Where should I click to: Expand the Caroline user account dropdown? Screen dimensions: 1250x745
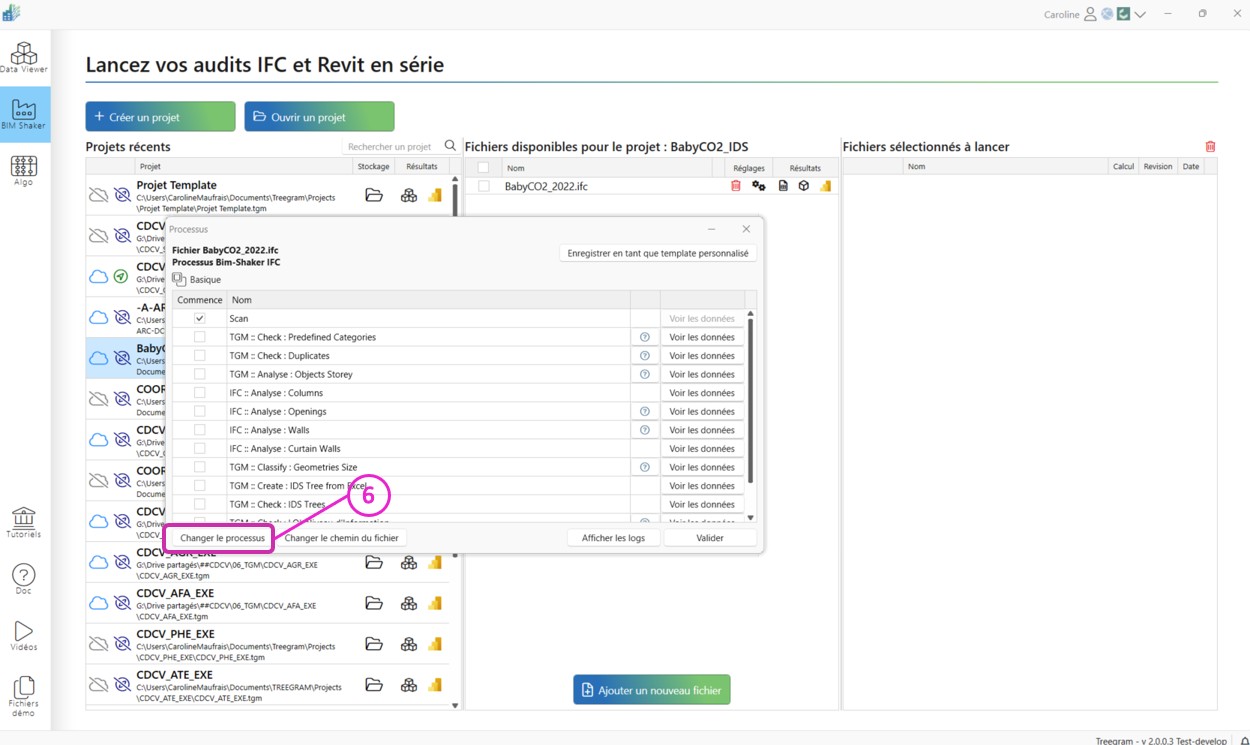tap(1139, 15)
